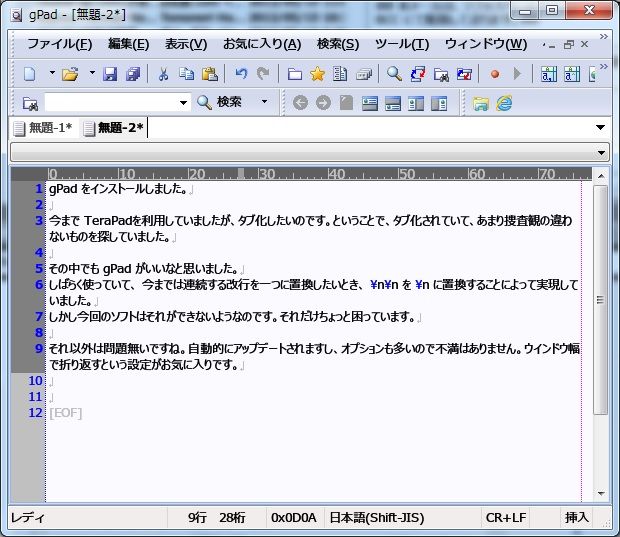620x537 pixels.
Task: Open the dropdown arrow beside the New icon
Action: pyautogui.click(x=52, y=73)
